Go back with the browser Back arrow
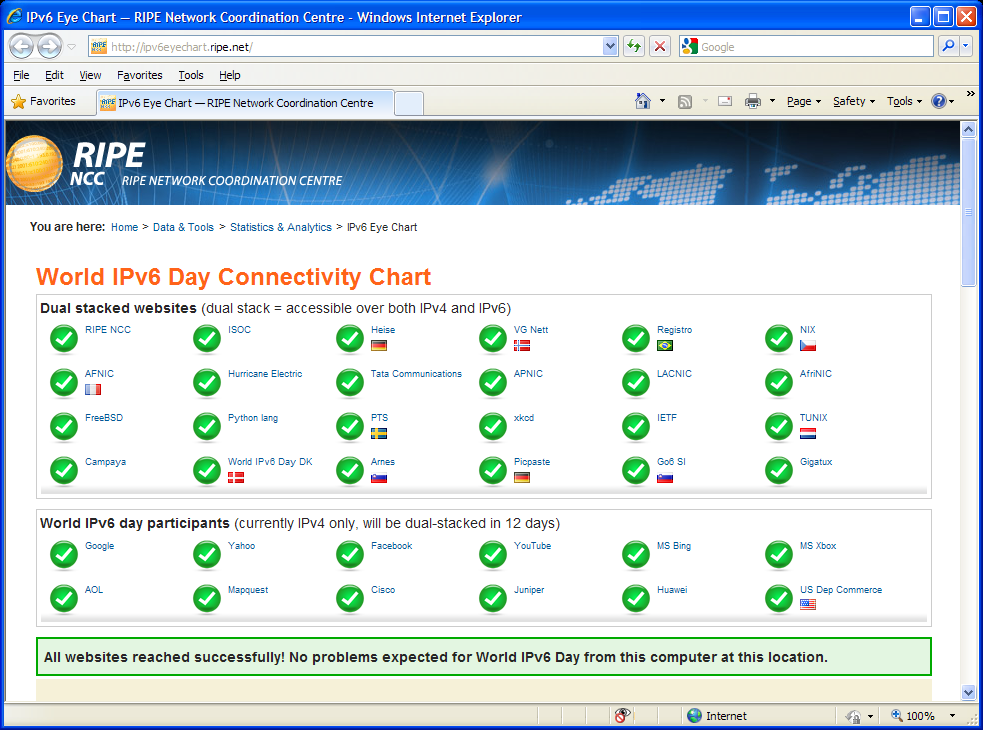Image resolution: width=983 pixels, height=730 pixels. pos(21,46)
